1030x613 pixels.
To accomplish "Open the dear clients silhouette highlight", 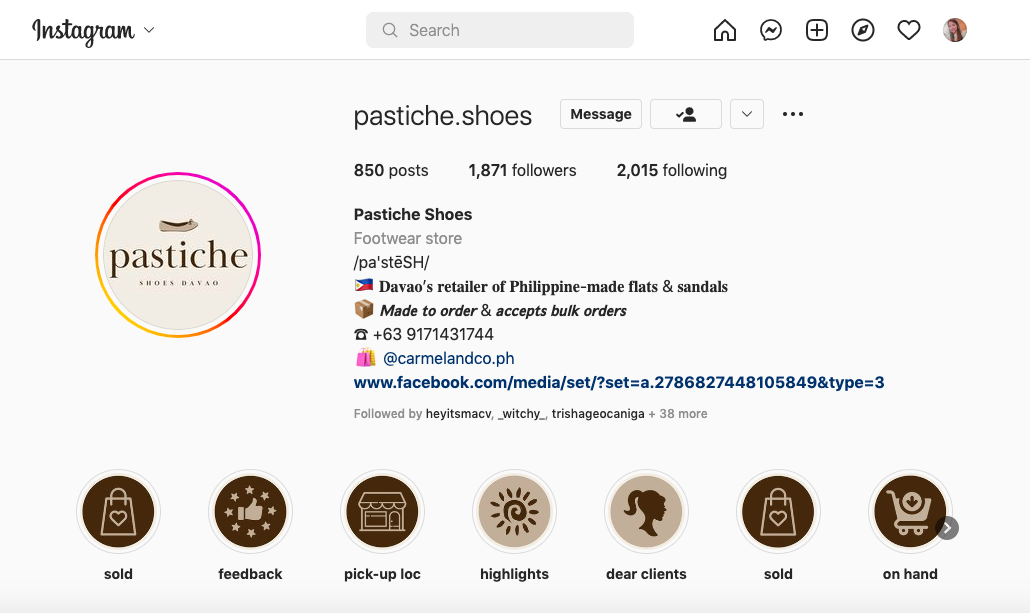I will tap(646, 512).
